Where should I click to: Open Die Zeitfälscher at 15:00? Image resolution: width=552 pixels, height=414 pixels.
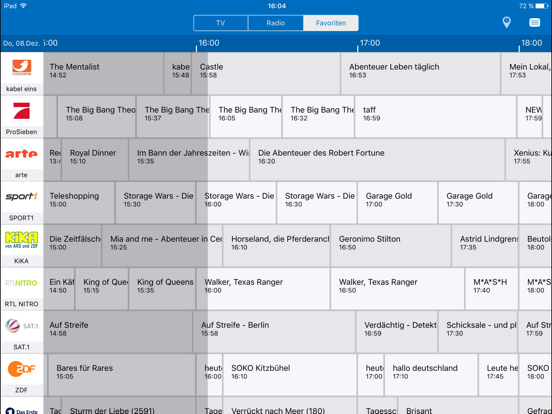pyautogui.click(x=73, y=245)
